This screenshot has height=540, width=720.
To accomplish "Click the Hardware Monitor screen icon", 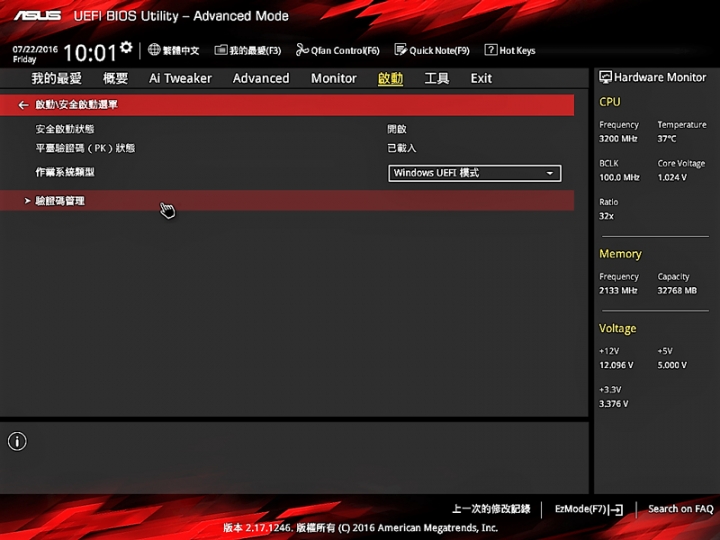I will coord(605,77).
